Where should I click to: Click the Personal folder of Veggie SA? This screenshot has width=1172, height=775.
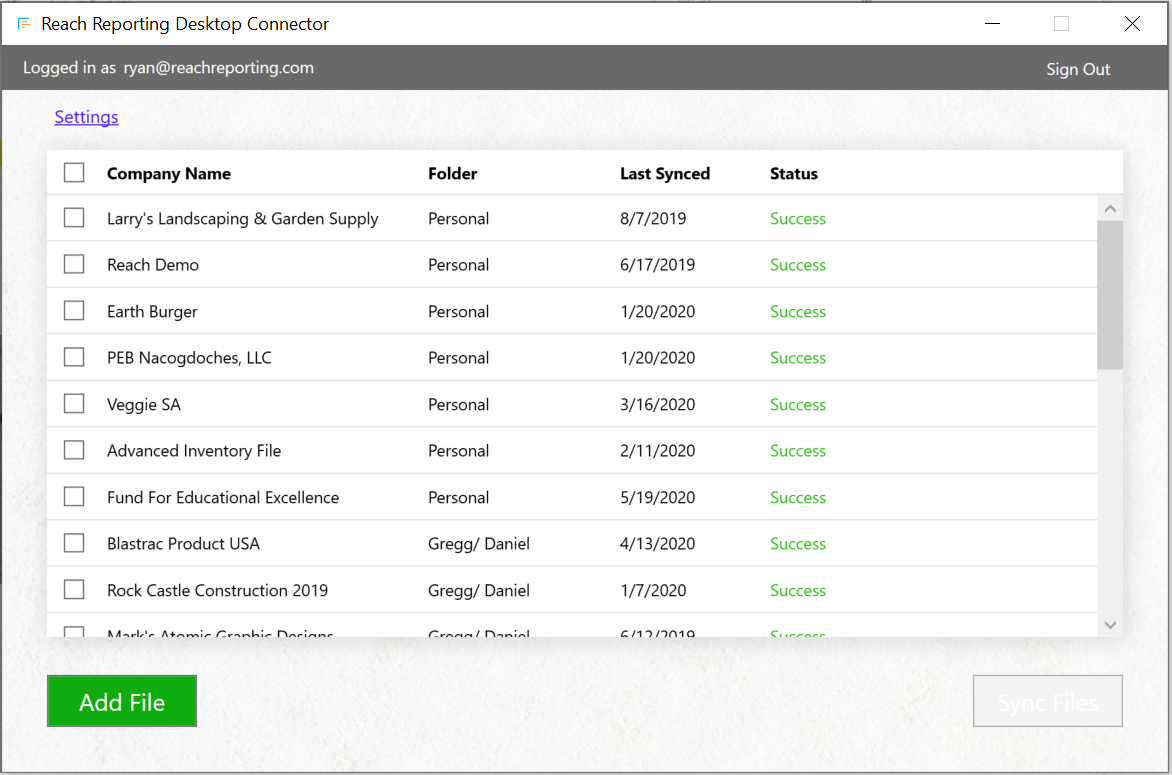pos(458,404)
